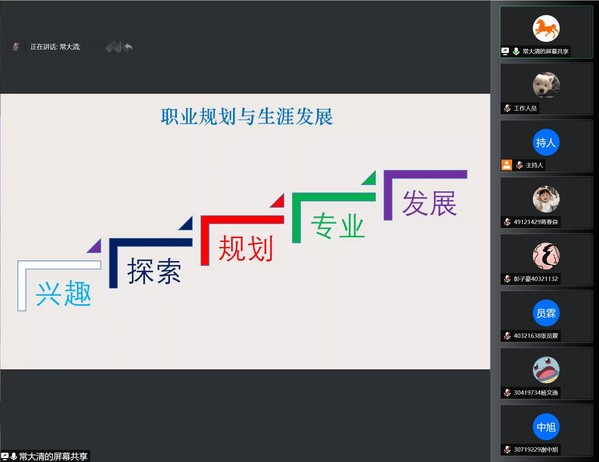Select the blue 员霖 avatar circle

tap(546, 313)
